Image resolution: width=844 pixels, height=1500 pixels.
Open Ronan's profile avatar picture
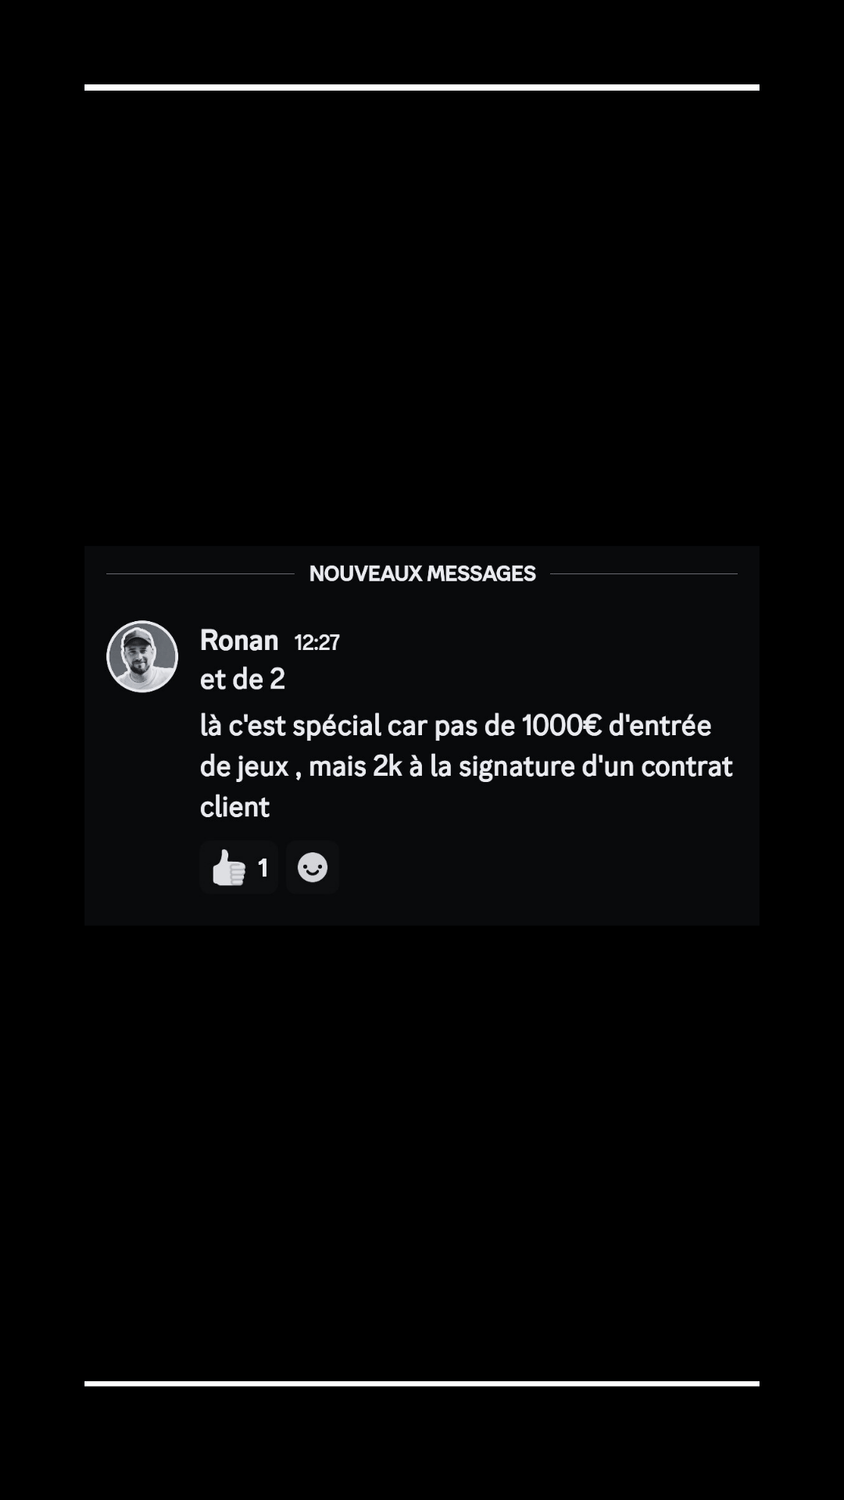click(142, 656)
